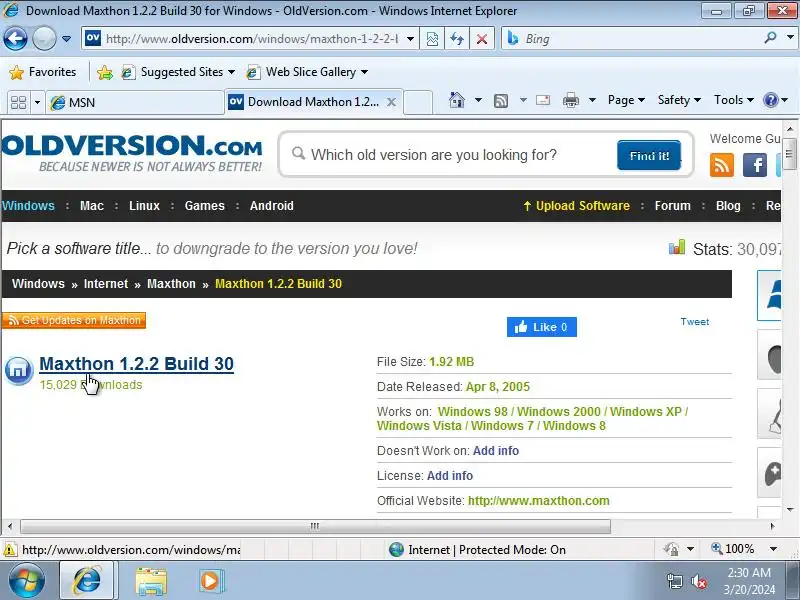Open the Games navigation category
The height and width of the screenshot is (600, 800).
pos(205,206)
